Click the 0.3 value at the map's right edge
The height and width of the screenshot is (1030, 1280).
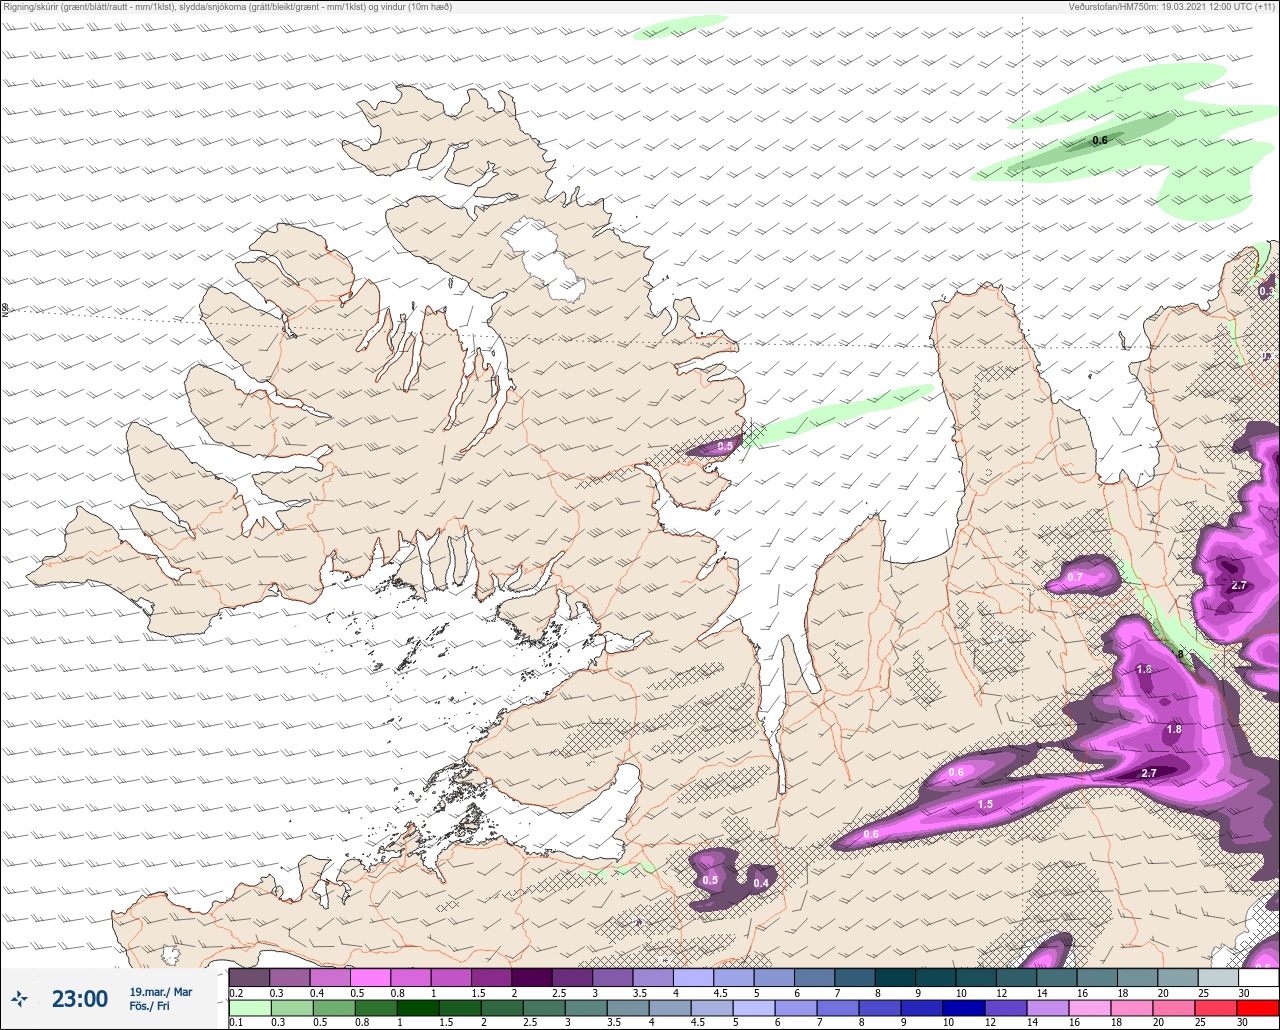pos(1267,291)
